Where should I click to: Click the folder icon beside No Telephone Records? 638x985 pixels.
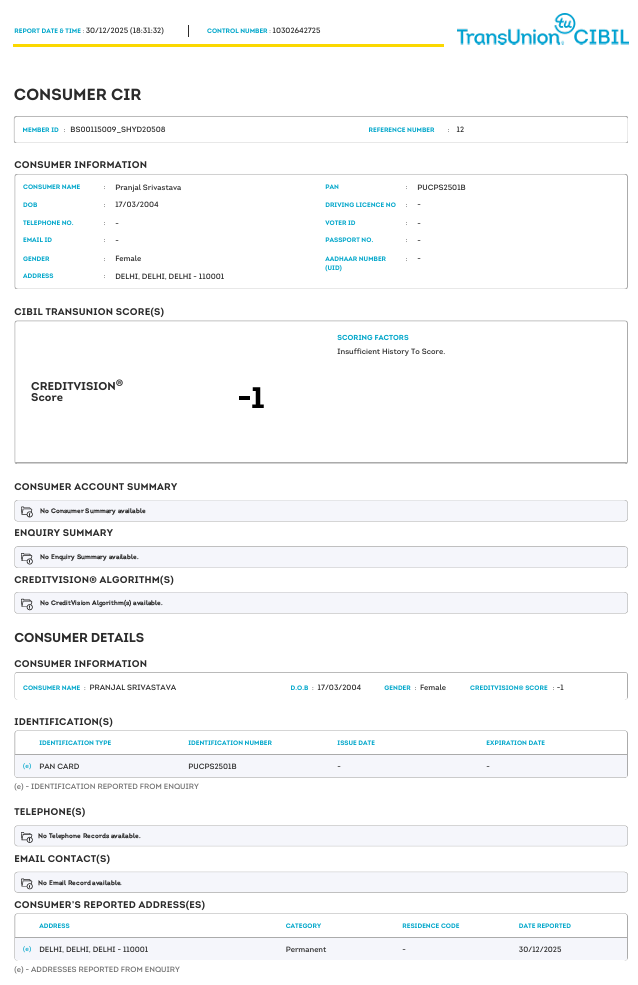27,836
